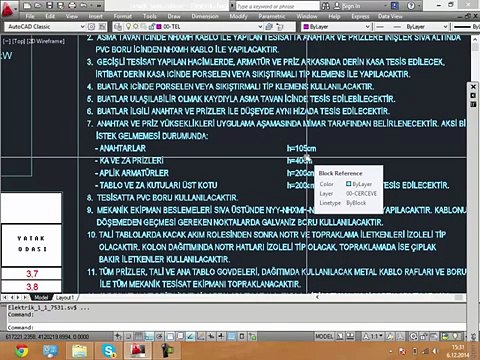This screenshot has height=360, width=480.
Task: Open the Modify menu
Action: [238, 16]
